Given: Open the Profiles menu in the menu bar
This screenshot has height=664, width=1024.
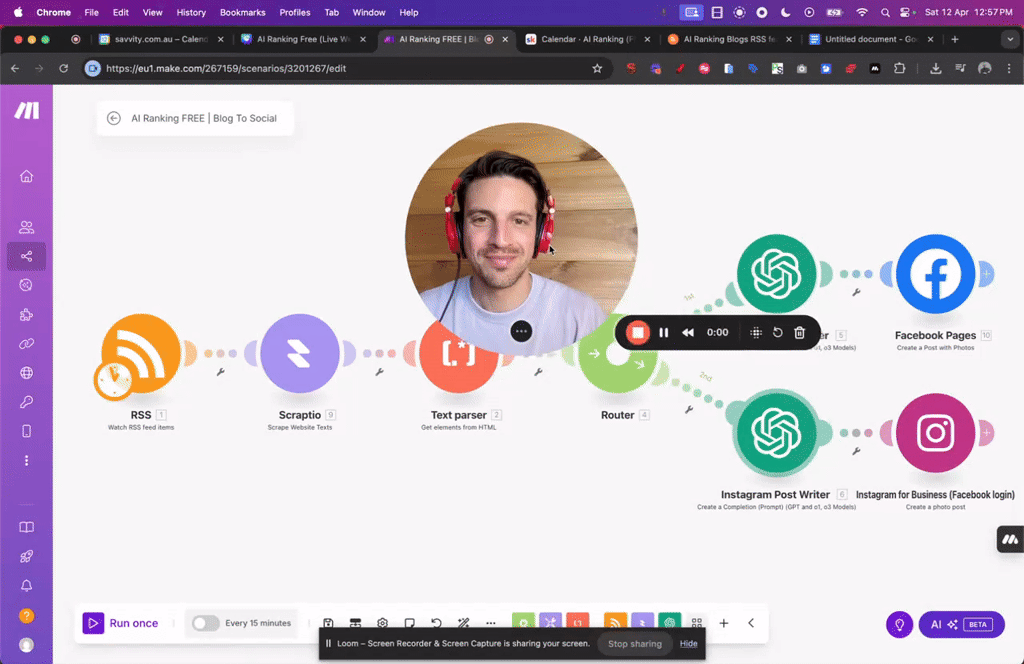Looking at the screenshot, I should click(x=295, y=12).
